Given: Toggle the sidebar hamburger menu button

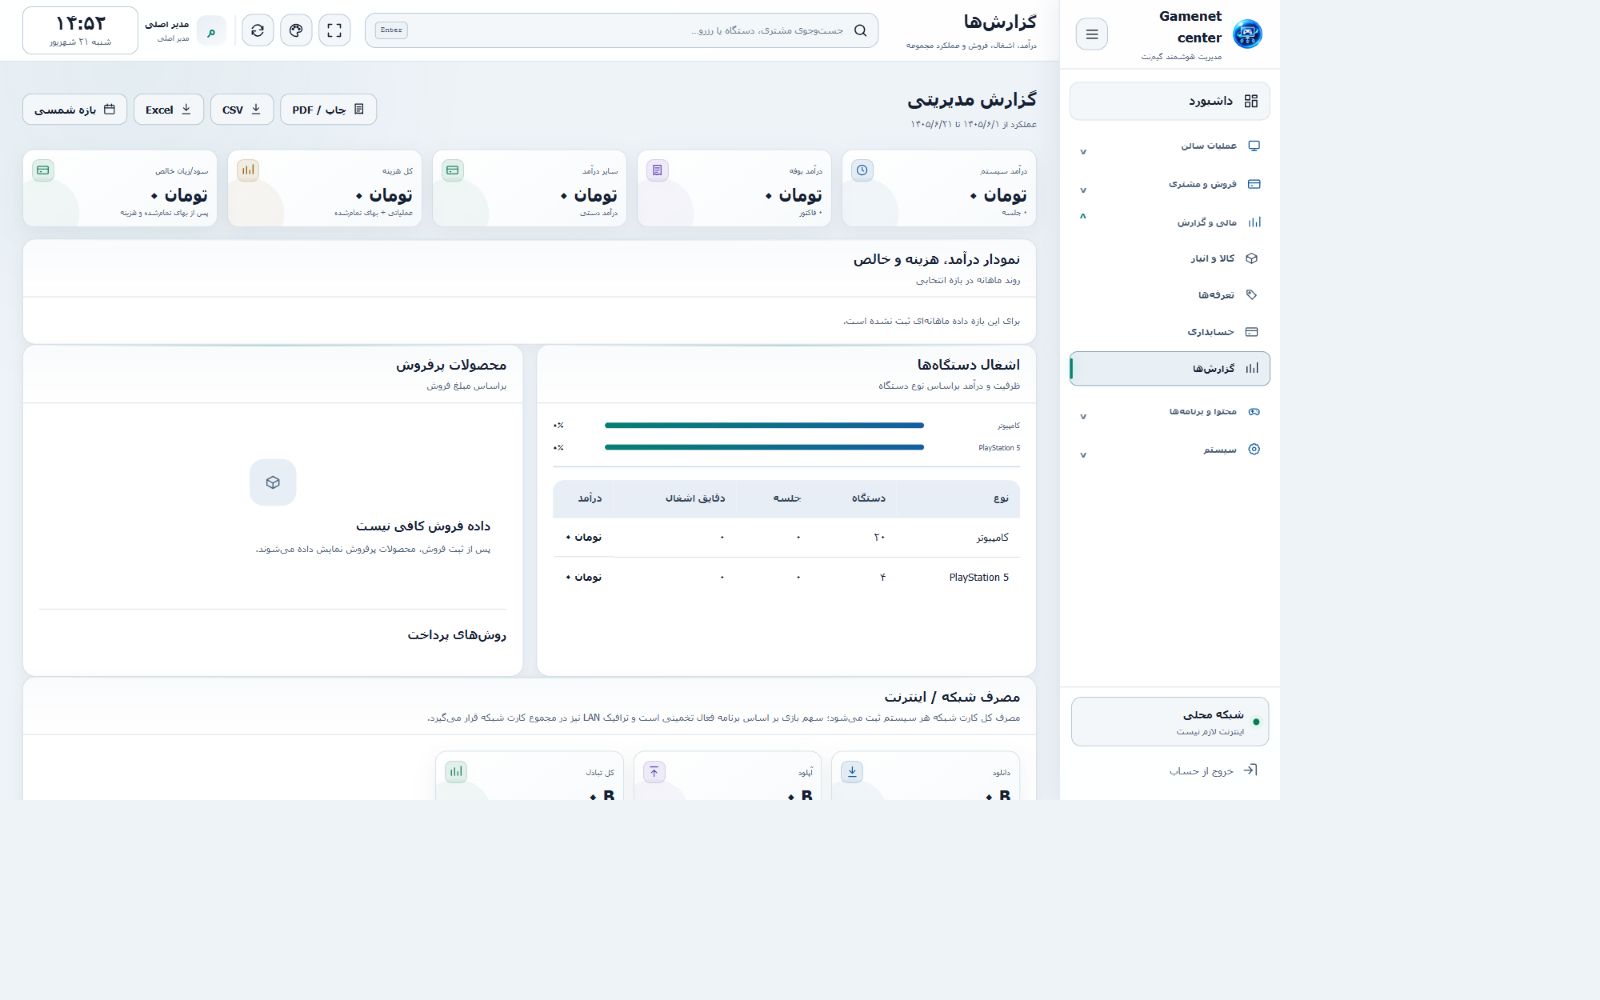Looking at the screenshot, I should point(1091,34).
